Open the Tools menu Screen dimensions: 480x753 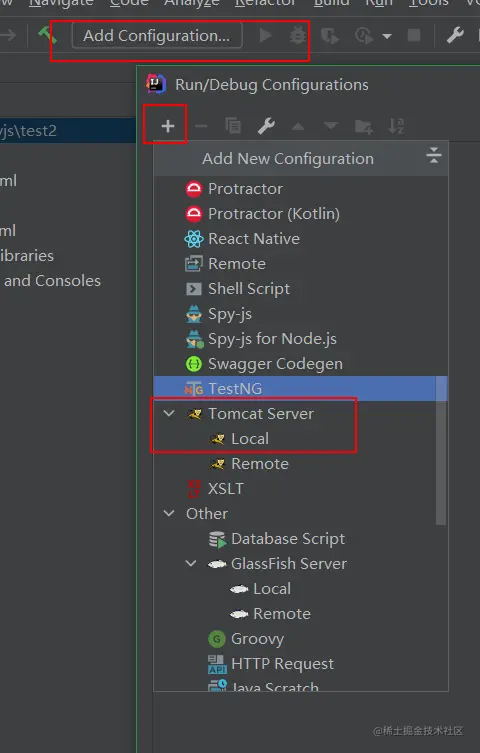[x=429, y=3]
